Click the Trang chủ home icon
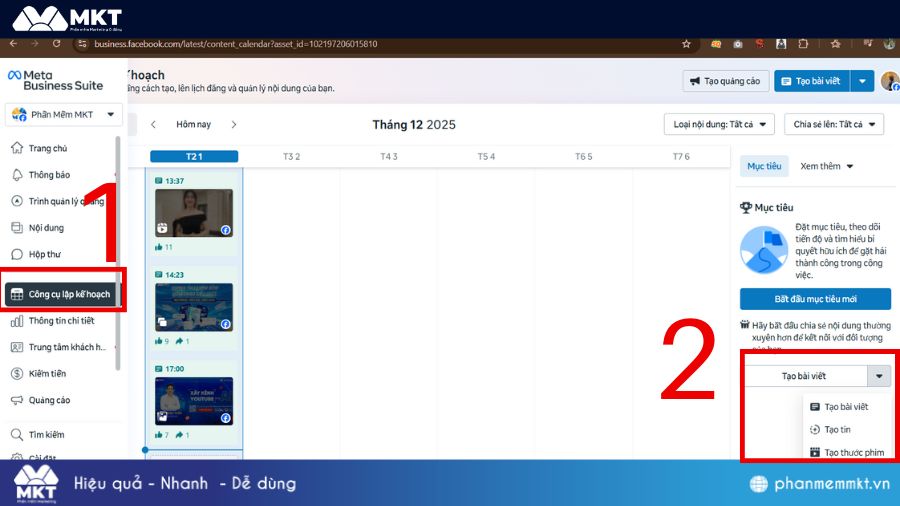Screen dimensions: 900x506 click(x=17, y=148)
